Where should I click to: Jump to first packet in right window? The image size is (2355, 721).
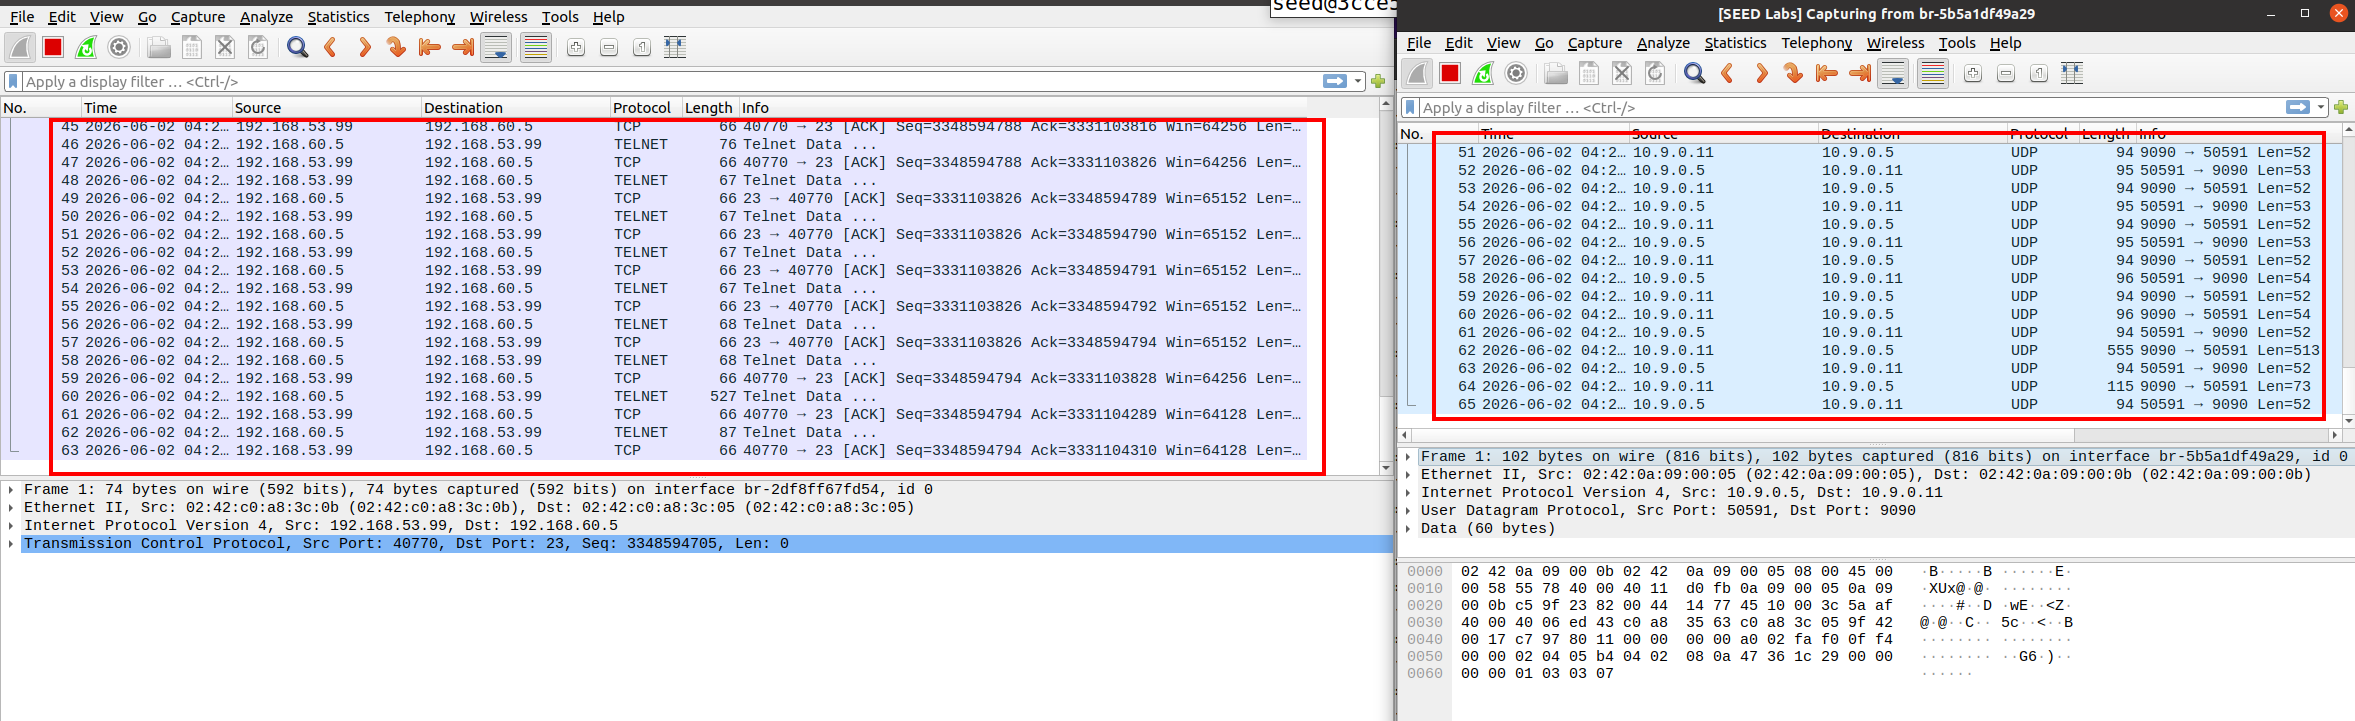click(x=1827, y=73)
